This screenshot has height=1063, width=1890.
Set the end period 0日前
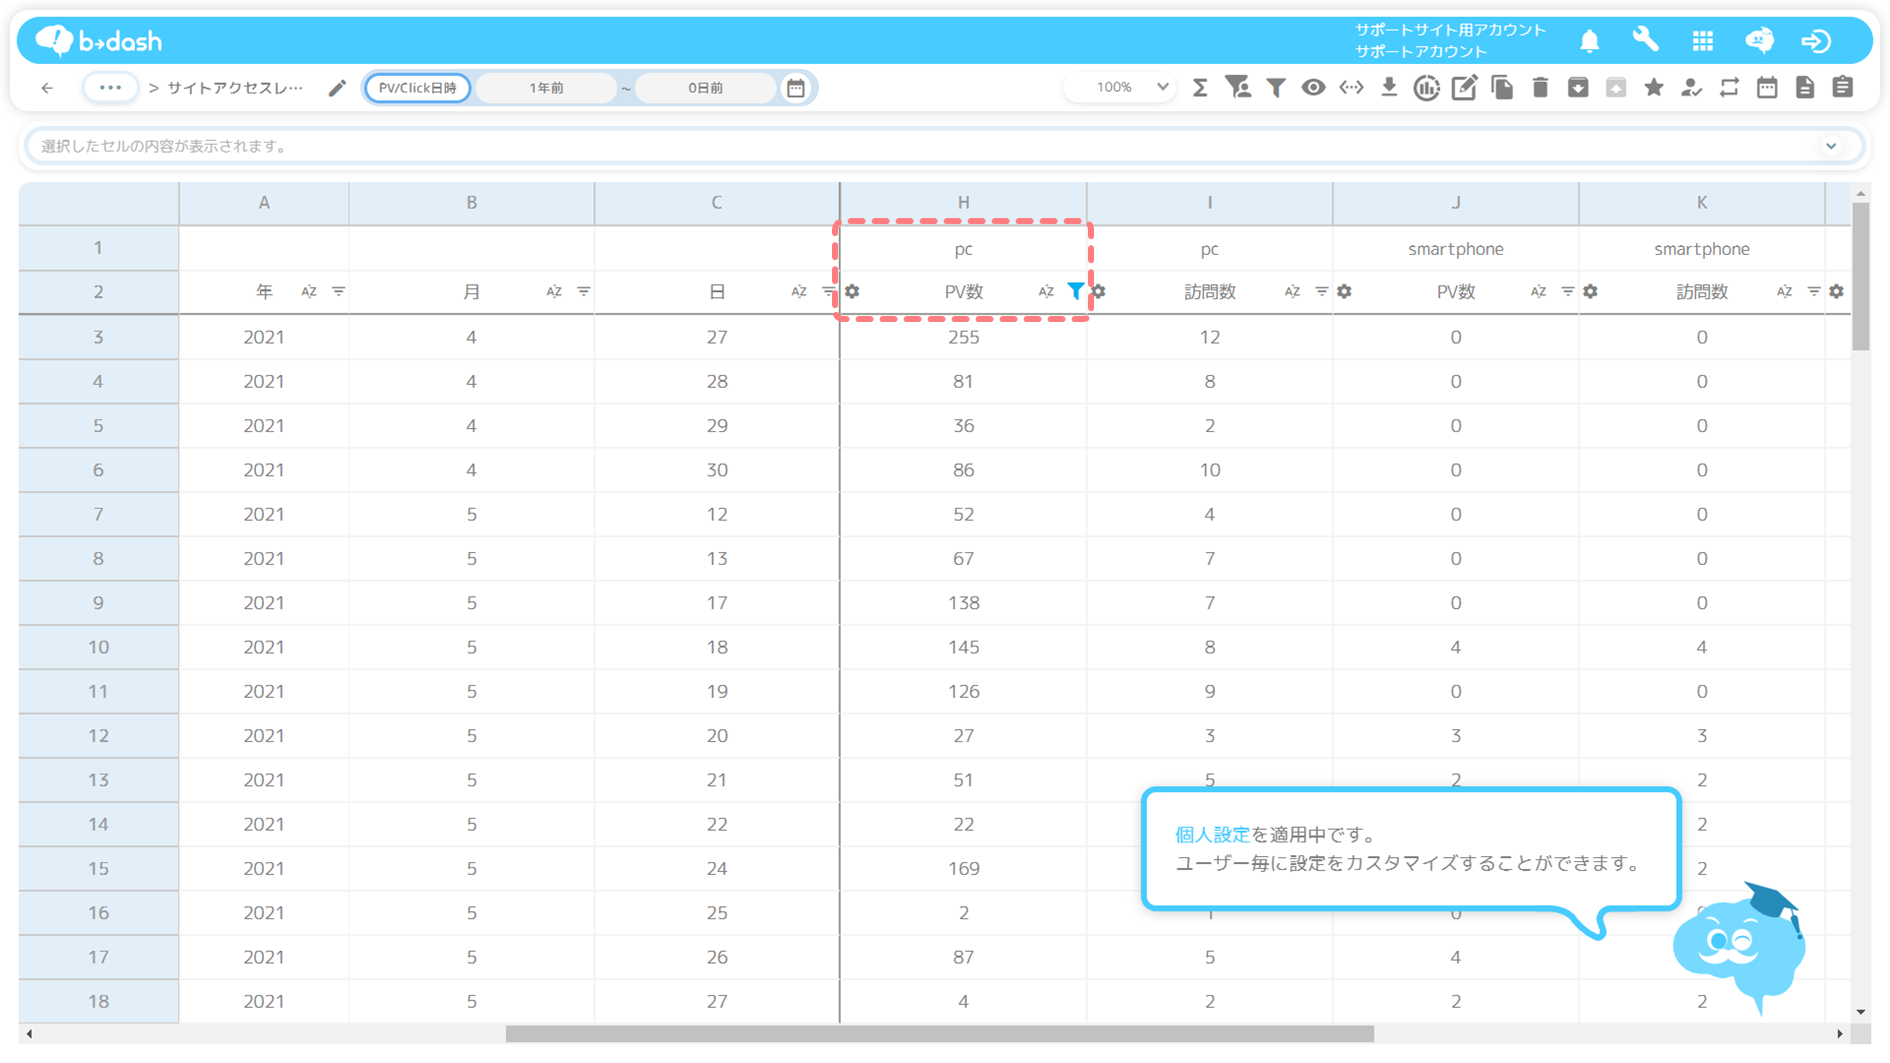705,88
